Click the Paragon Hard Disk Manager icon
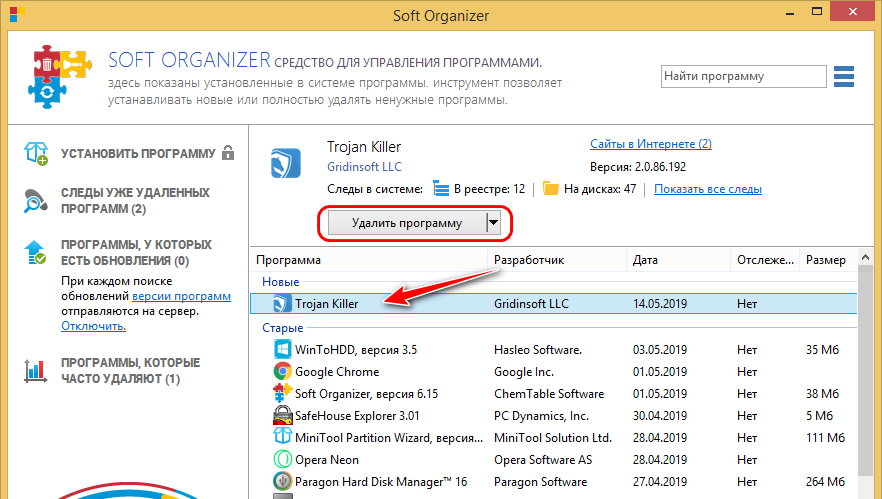This screenshot has height=499, width=882. (282, 482)
